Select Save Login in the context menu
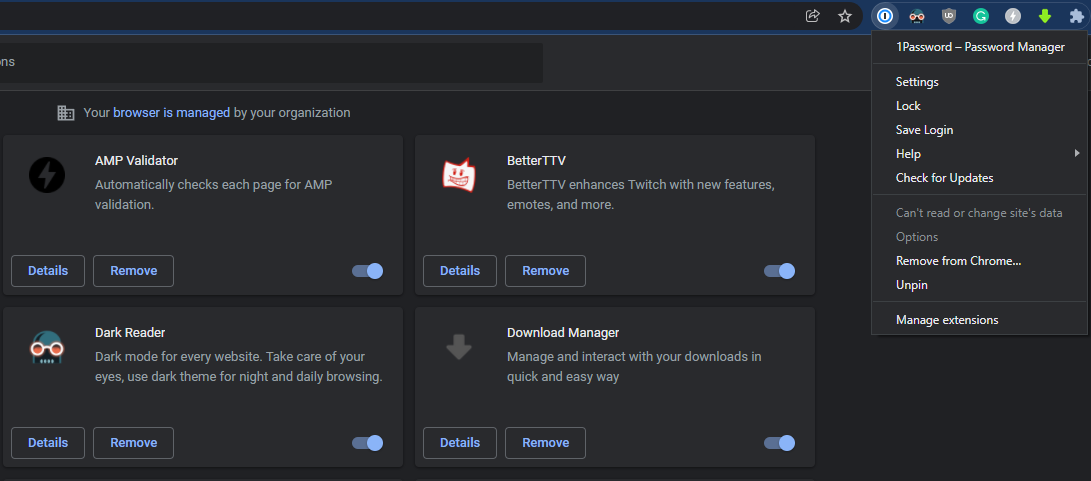 [x=979, y=130]
